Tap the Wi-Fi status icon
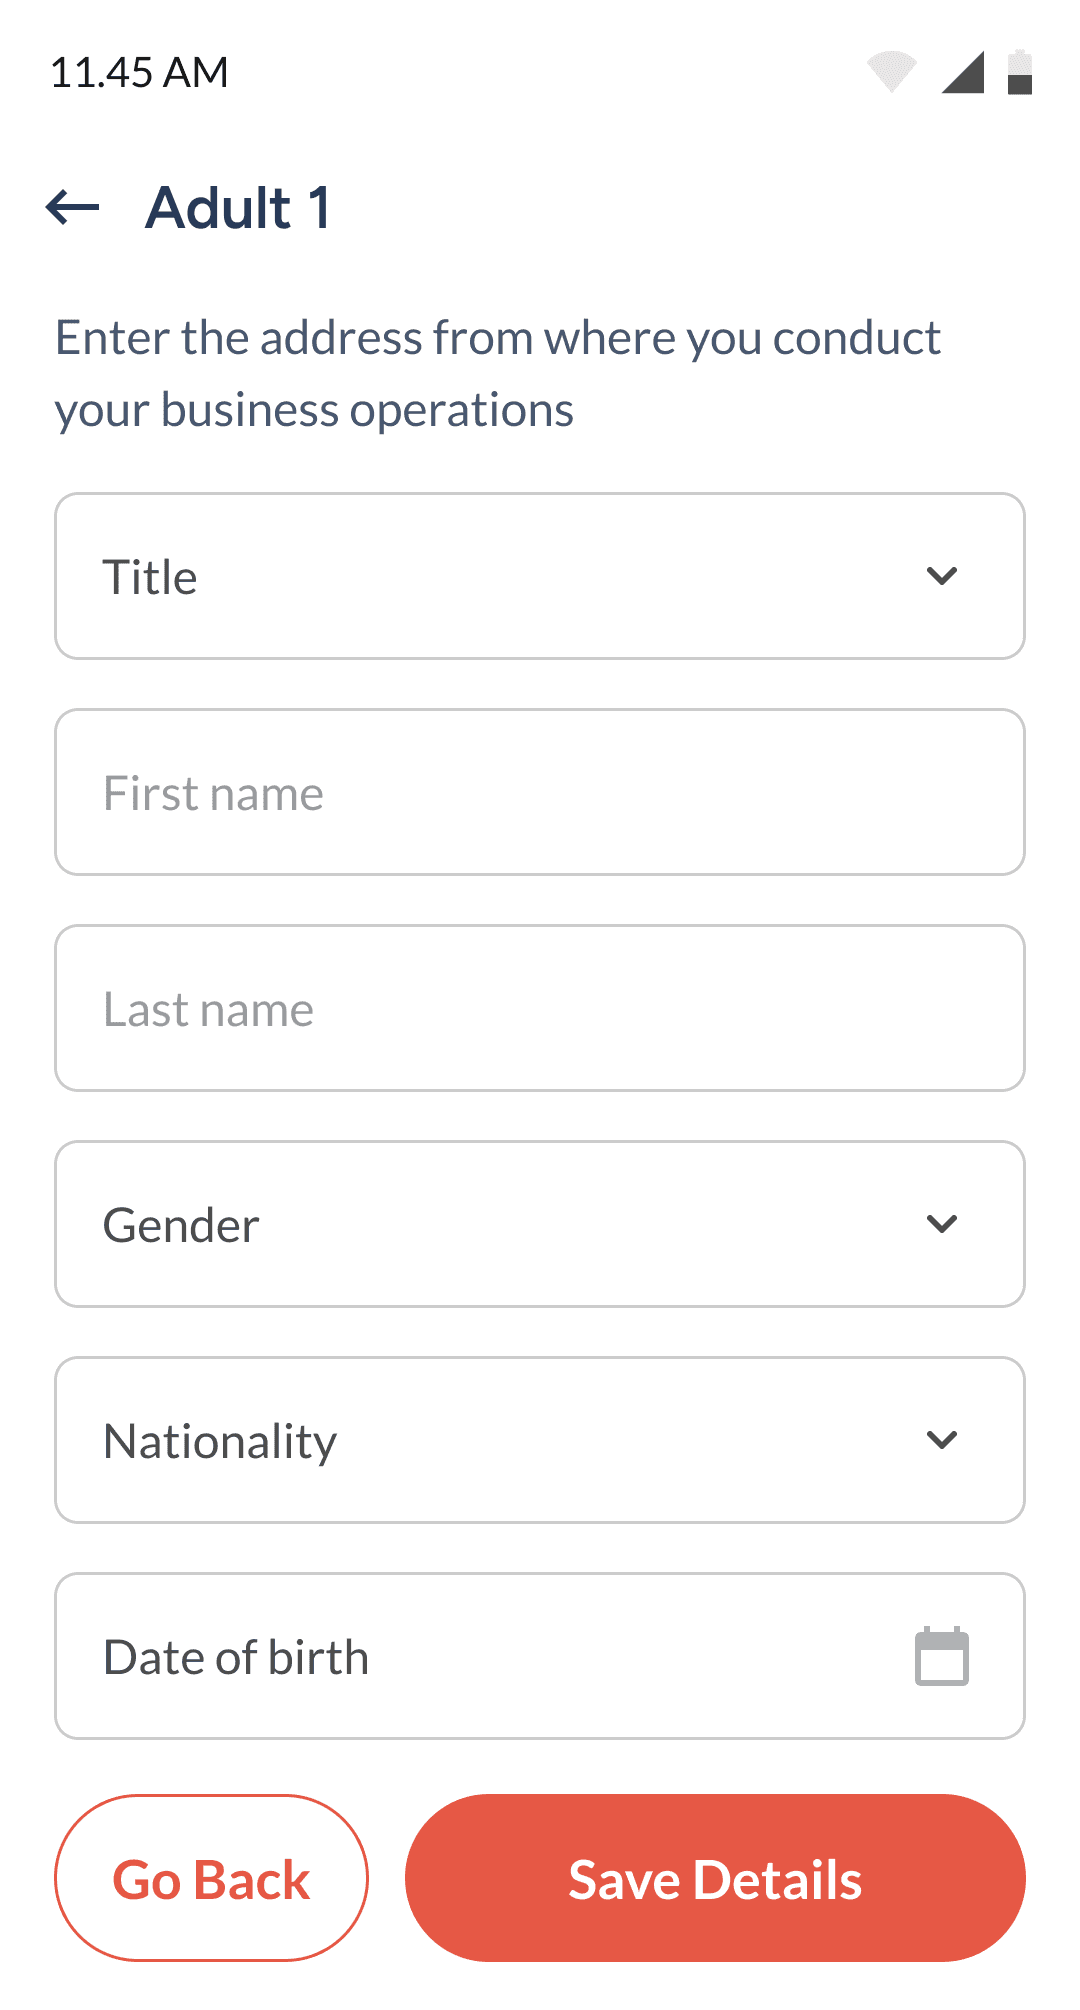This screenshot has height=2010, width=1080. tap(891, 72)
